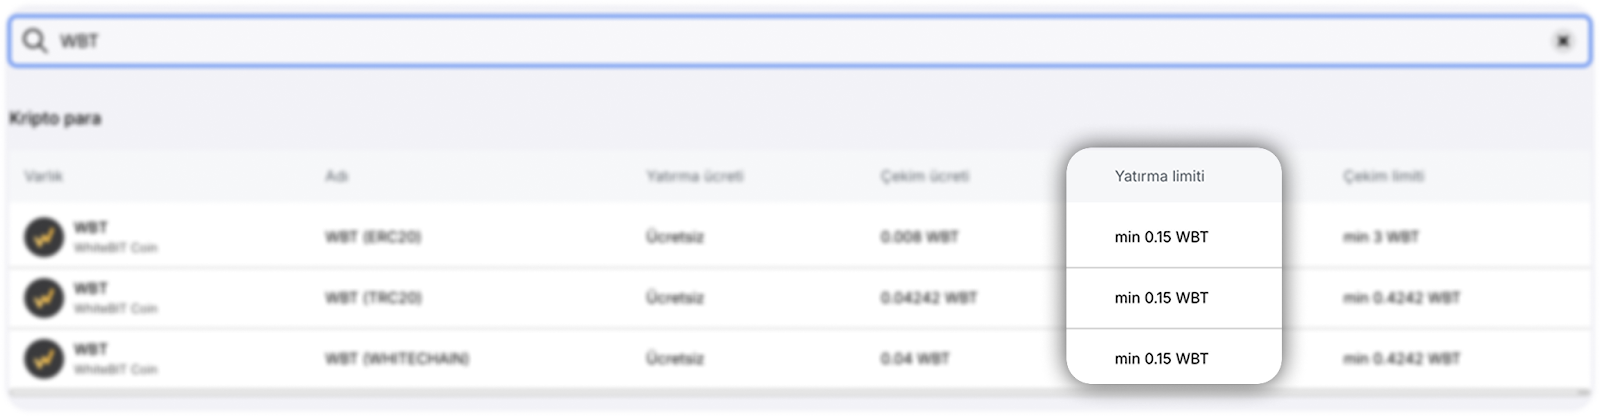Click the search magnifier icon
The image size is (1600, 416).
(35, 41)
